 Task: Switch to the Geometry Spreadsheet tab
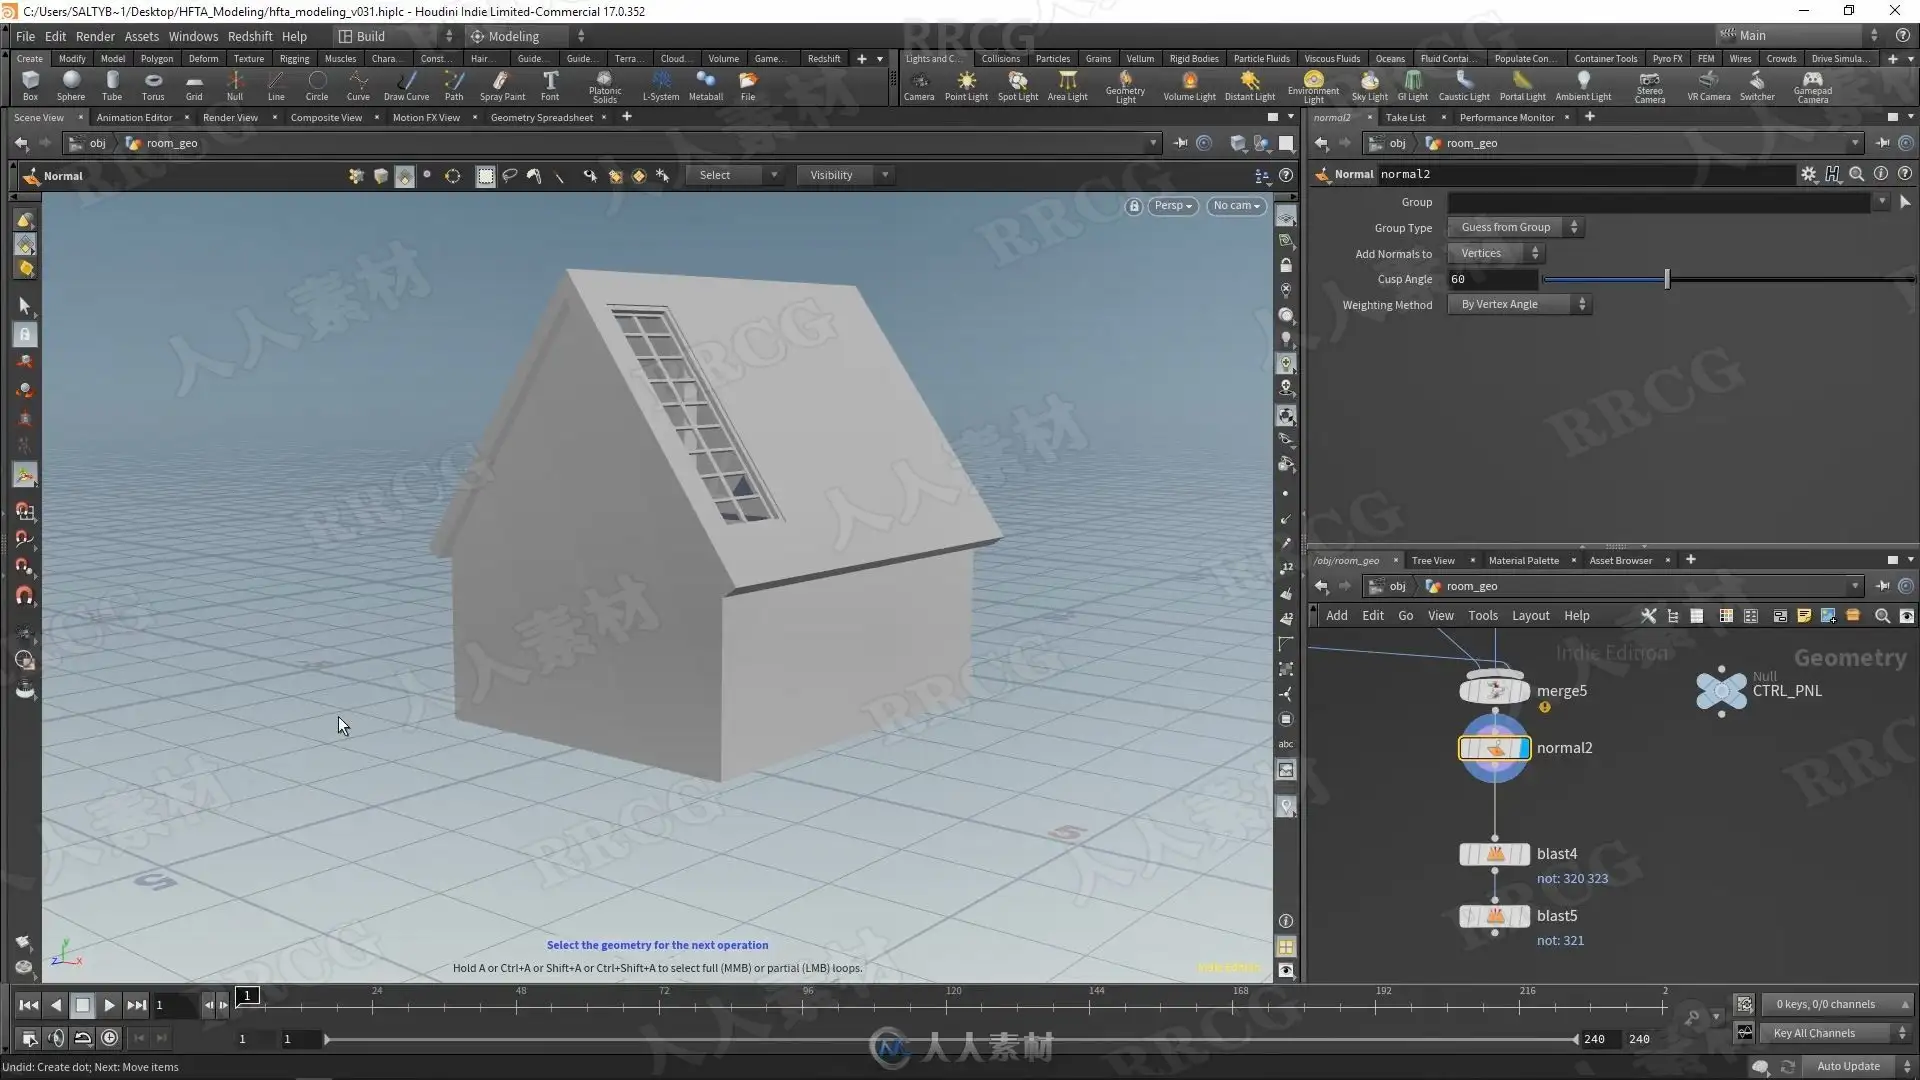pos(541,118)
